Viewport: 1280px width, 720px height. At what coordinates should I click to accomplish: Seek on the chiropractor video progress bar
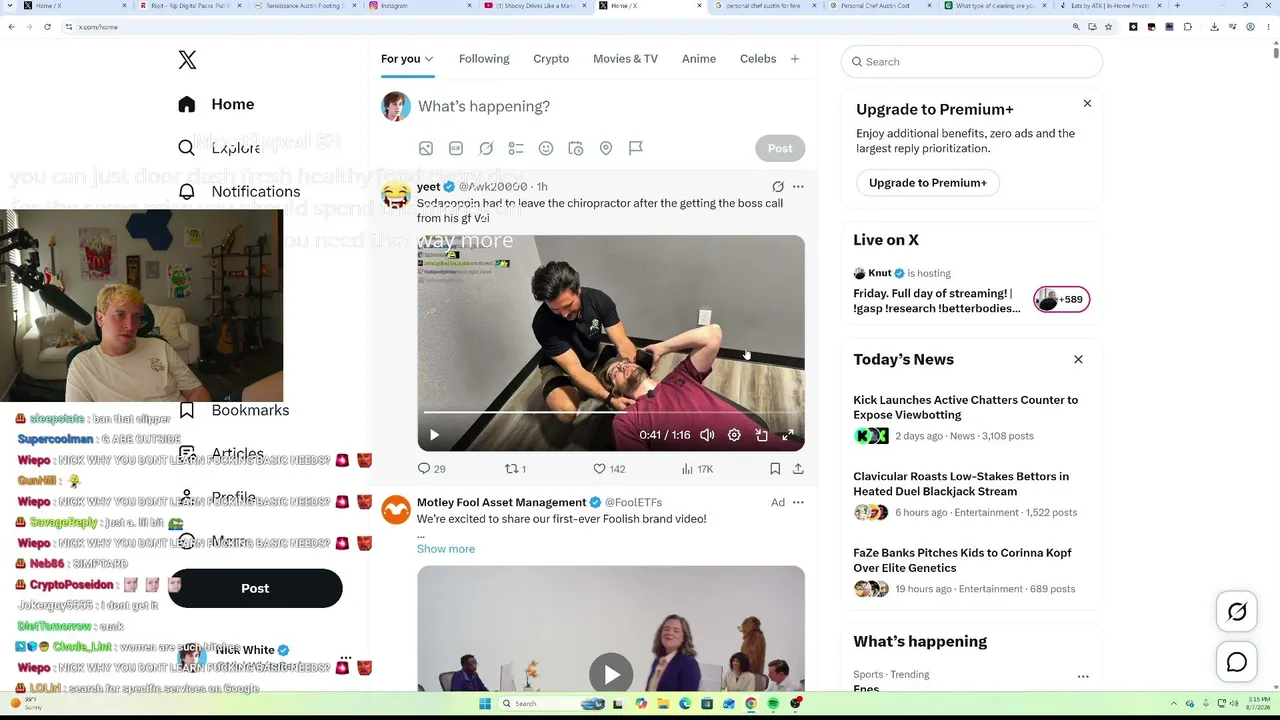pos(611,412)
